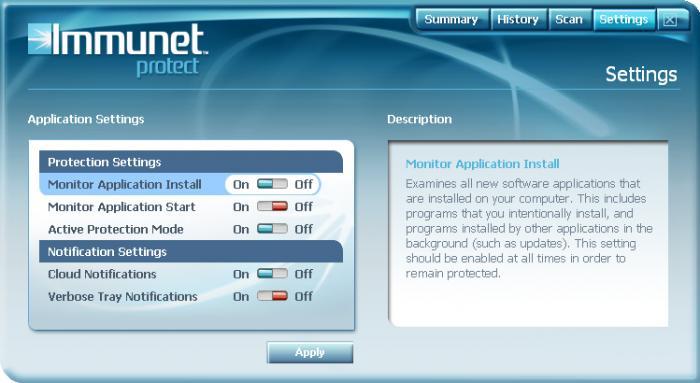700x383 pixels.
Task: Select the Settings tab
Action: pyautogui.click(x=624, y=20)
